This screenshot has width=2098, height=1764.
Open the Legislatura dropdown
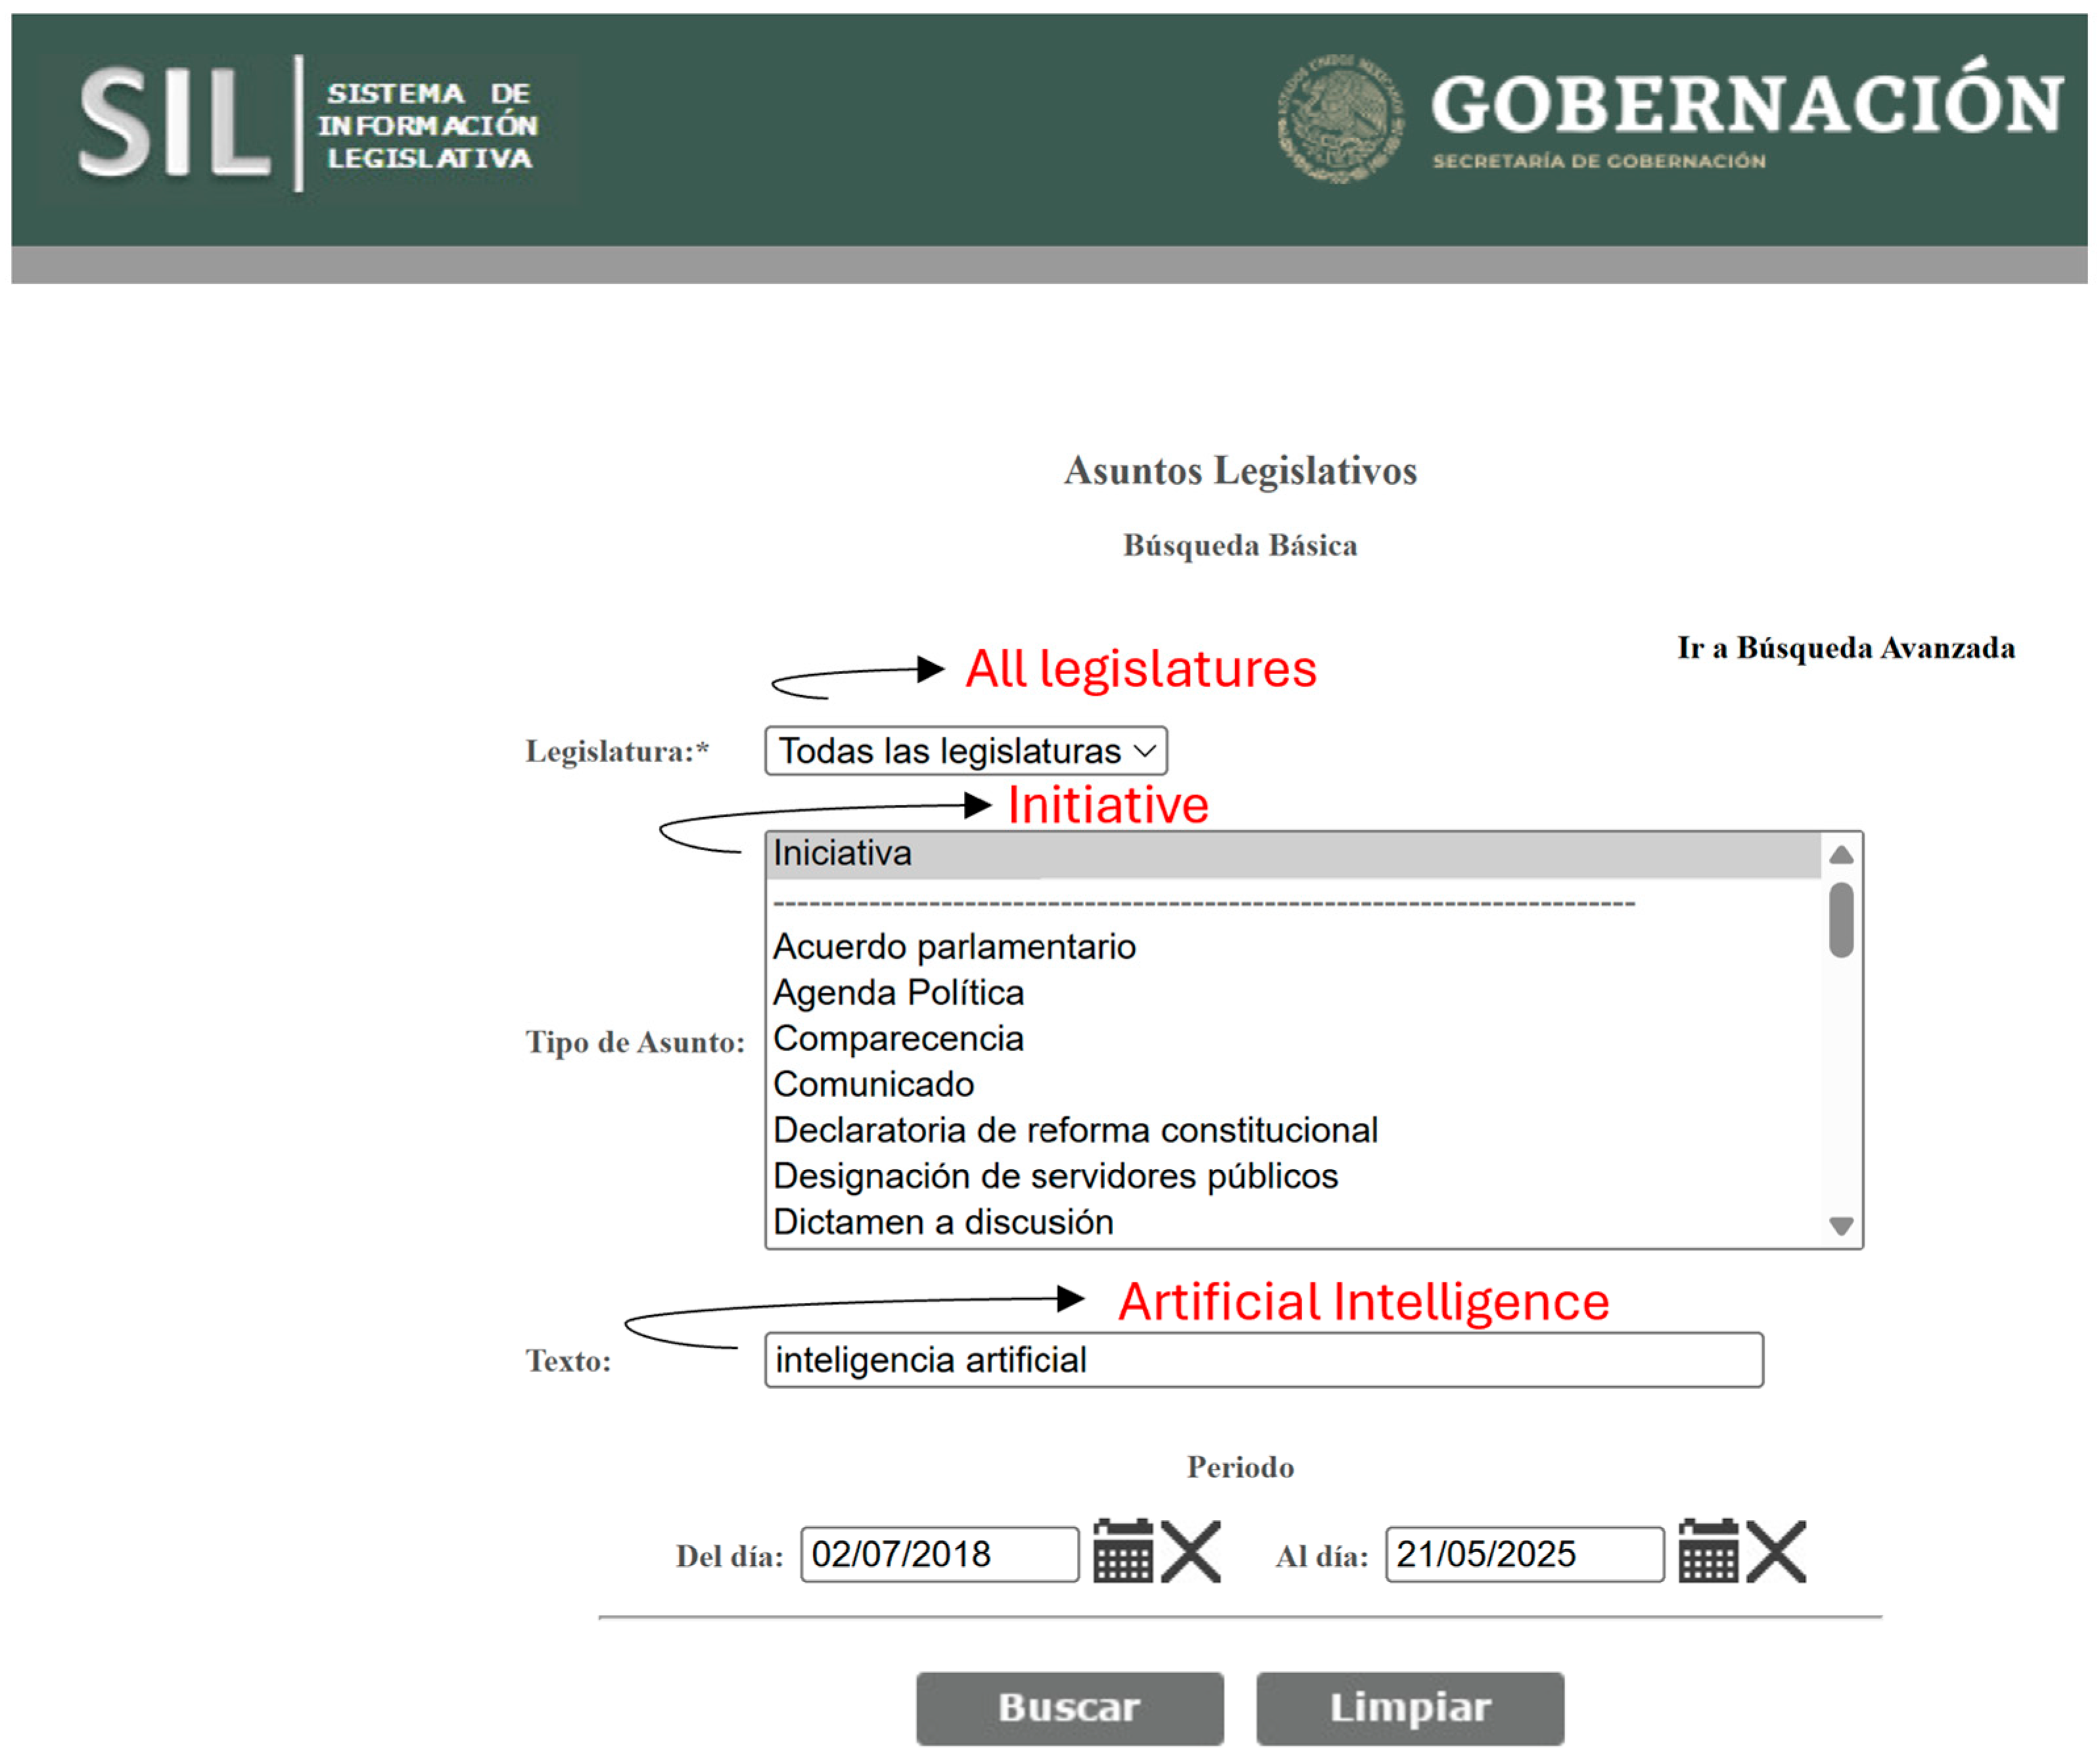click(x=965, y=751)
